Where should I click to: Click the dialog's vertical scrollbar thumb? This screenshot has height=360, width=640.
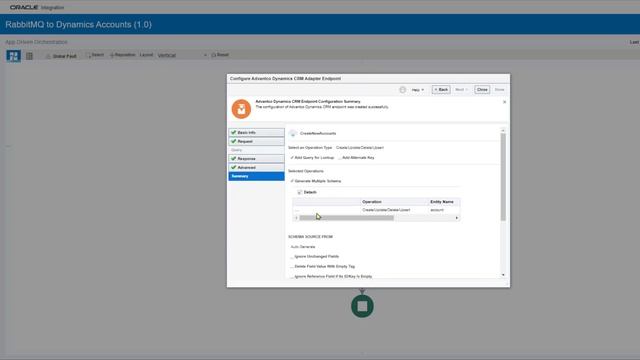[503, 177]
